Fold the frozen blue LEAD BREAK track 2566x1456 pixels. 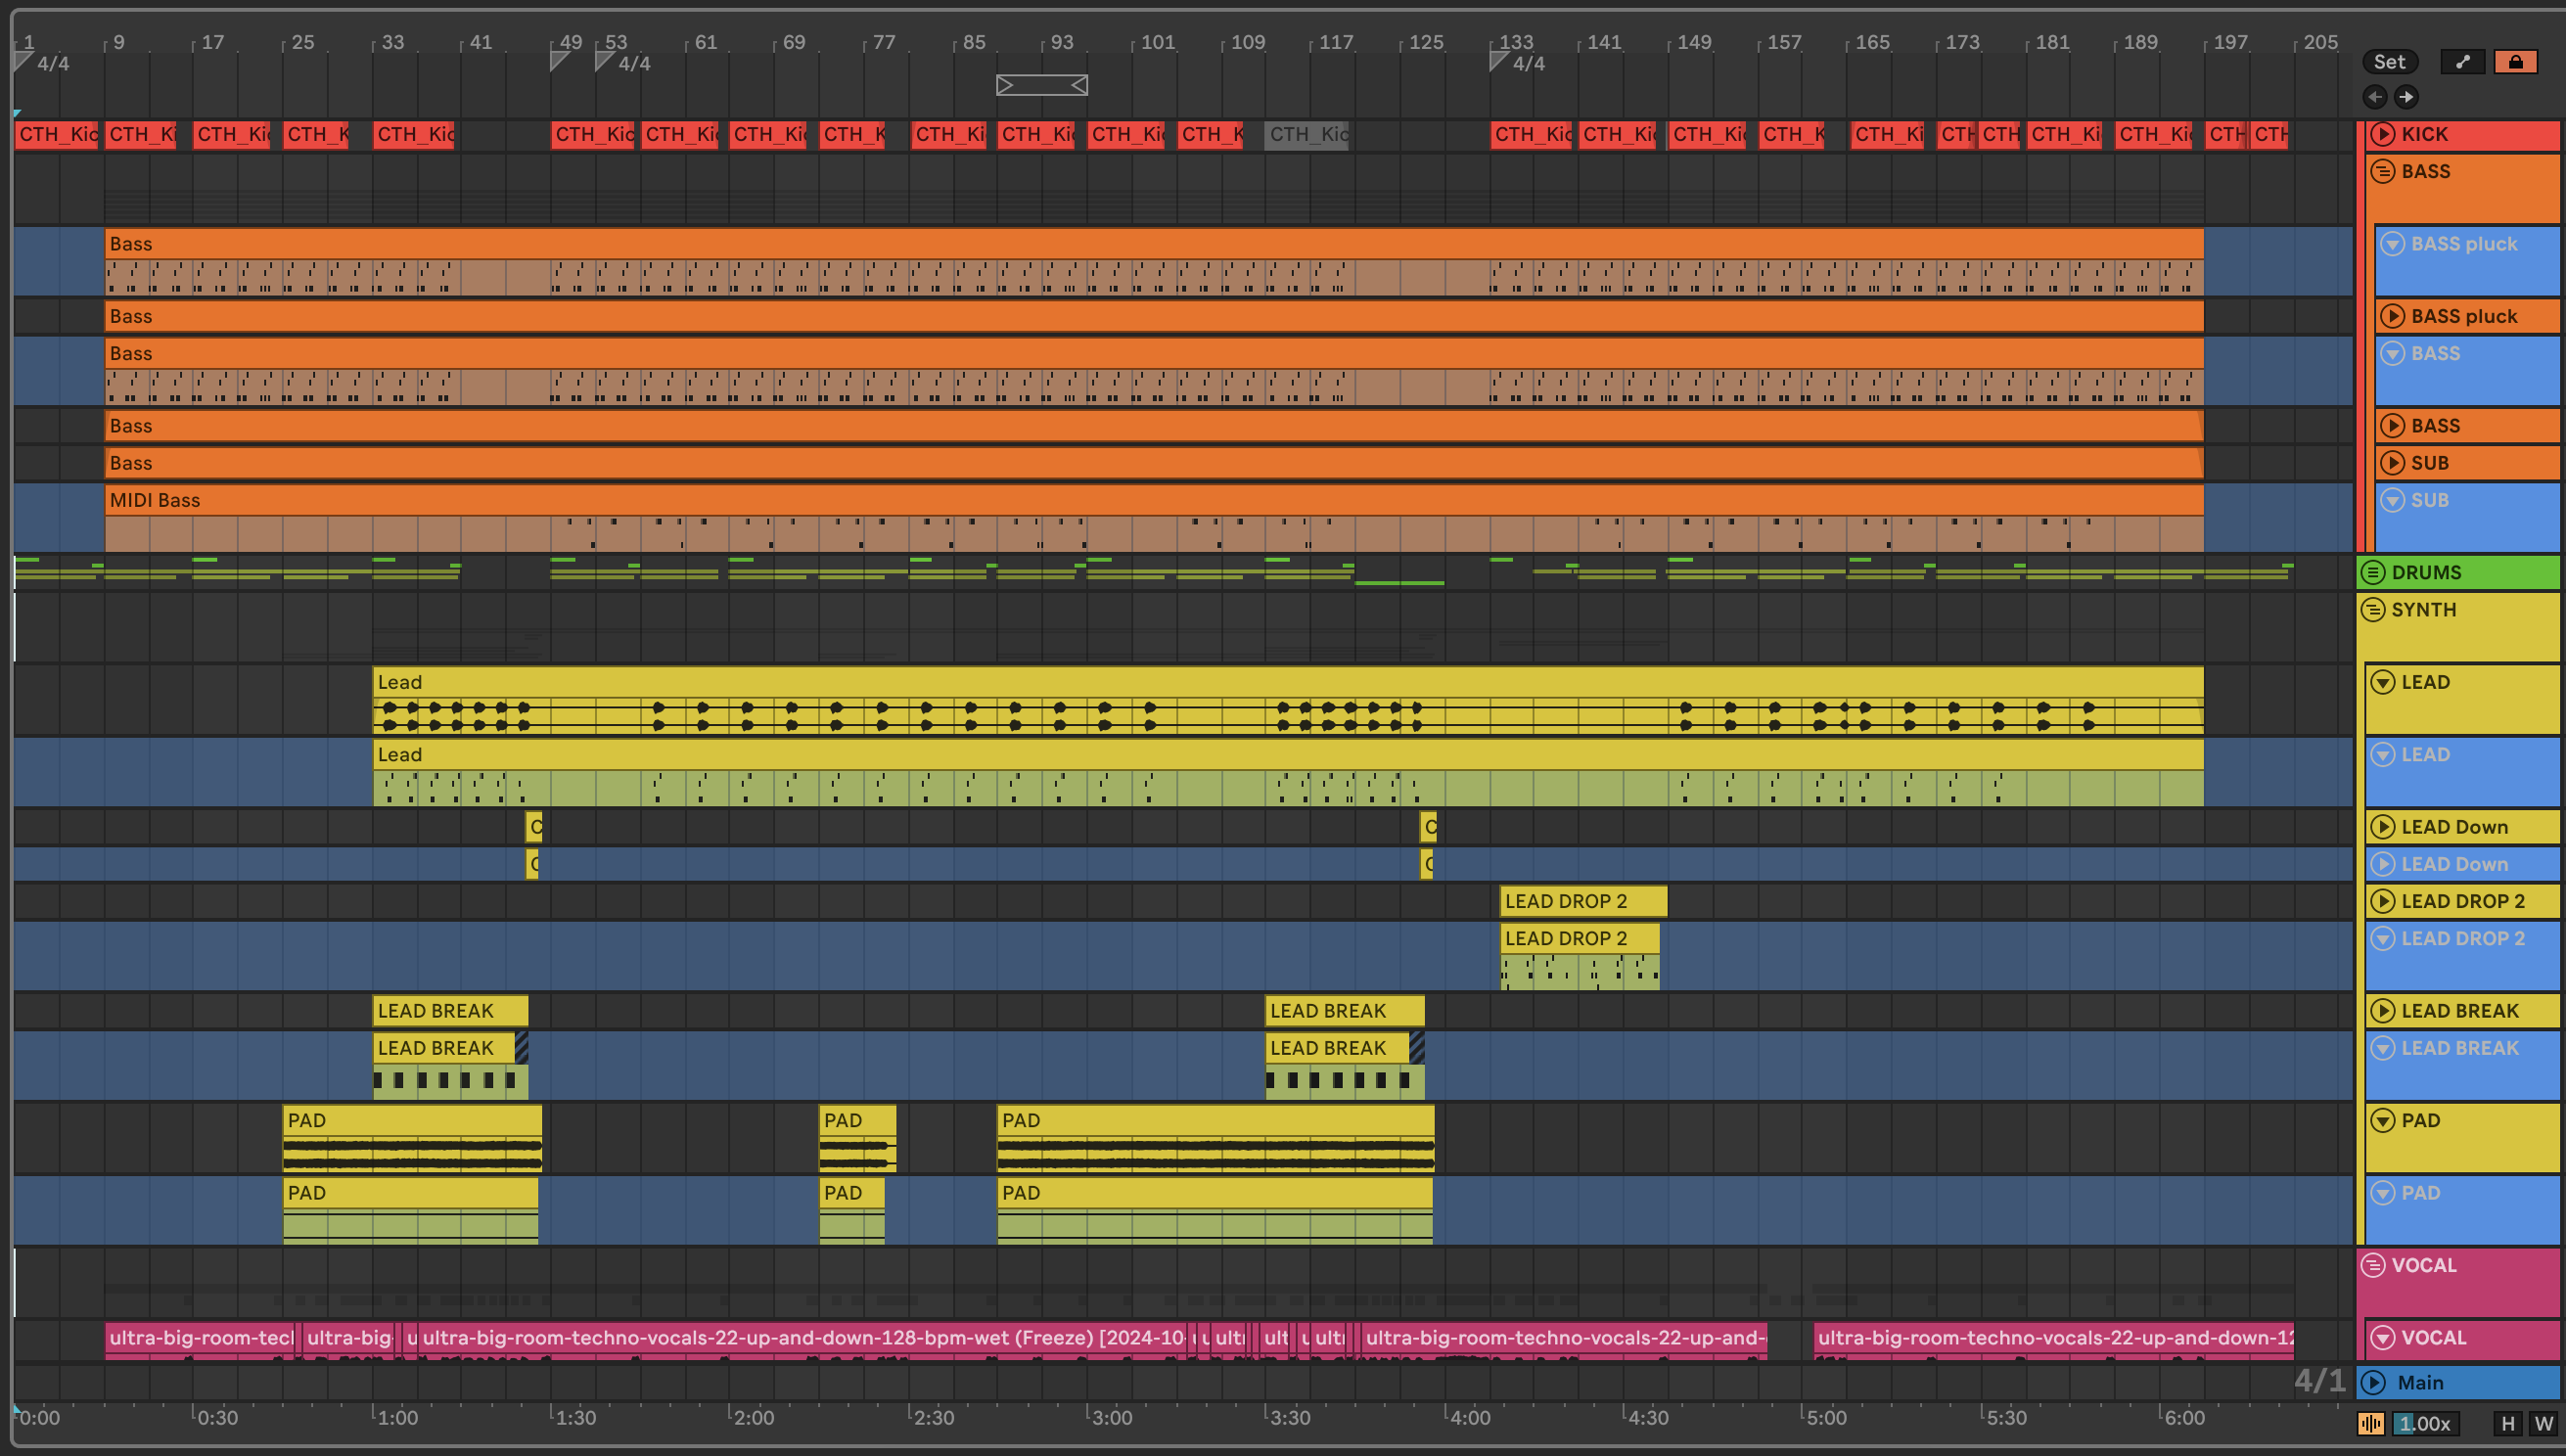[x=2383, y=1048]
